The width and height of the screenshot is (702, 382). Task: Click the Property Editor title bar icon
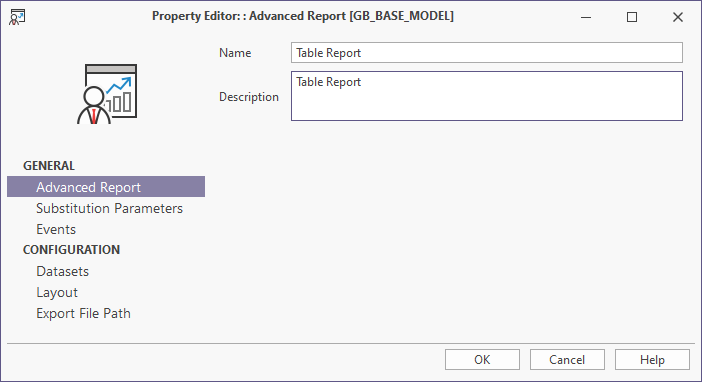point(17,17)
